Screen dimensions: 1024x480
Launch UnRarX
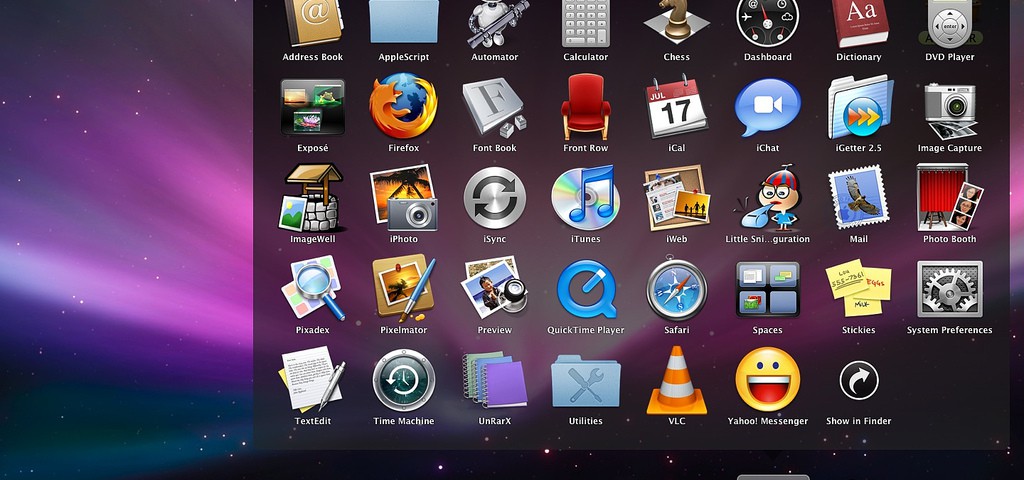click(494, 379)
